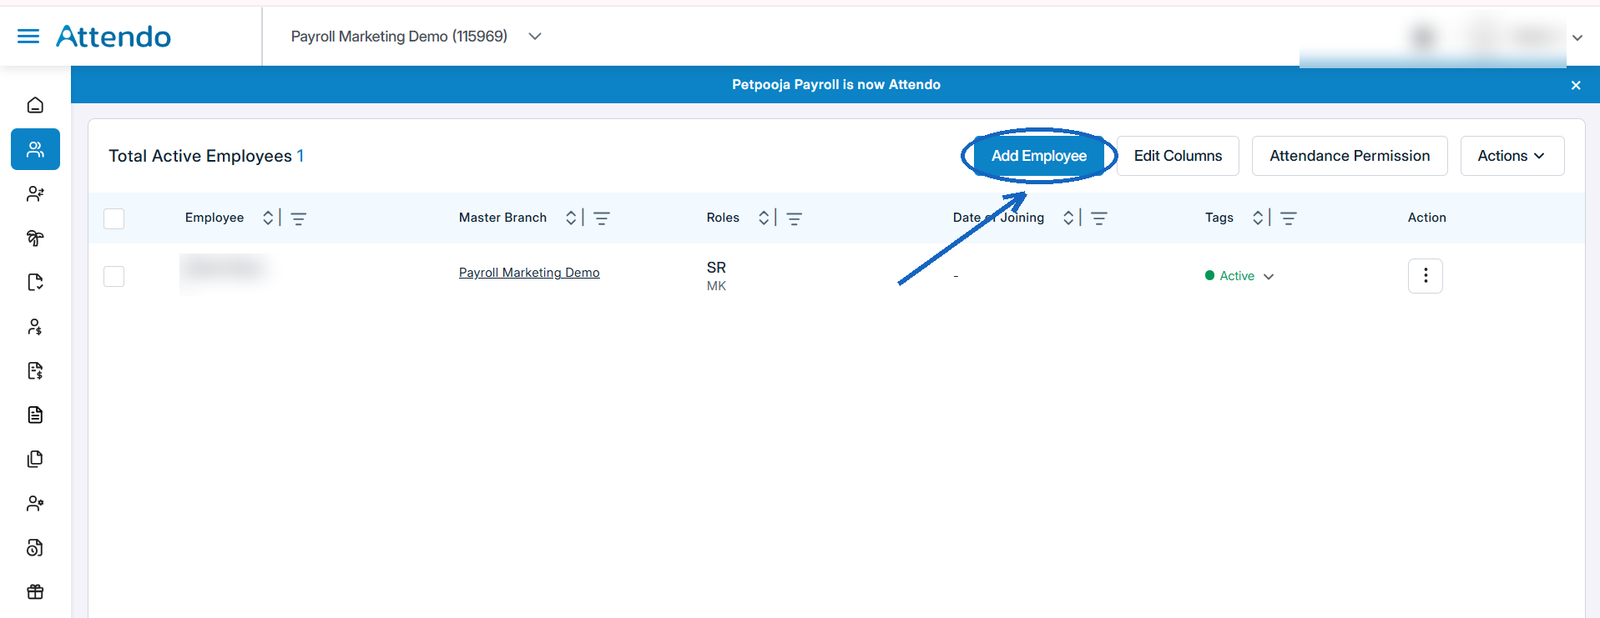Click the SR role text
The width and height of the screenshot is (1600, 618).
tap(716, 267)
